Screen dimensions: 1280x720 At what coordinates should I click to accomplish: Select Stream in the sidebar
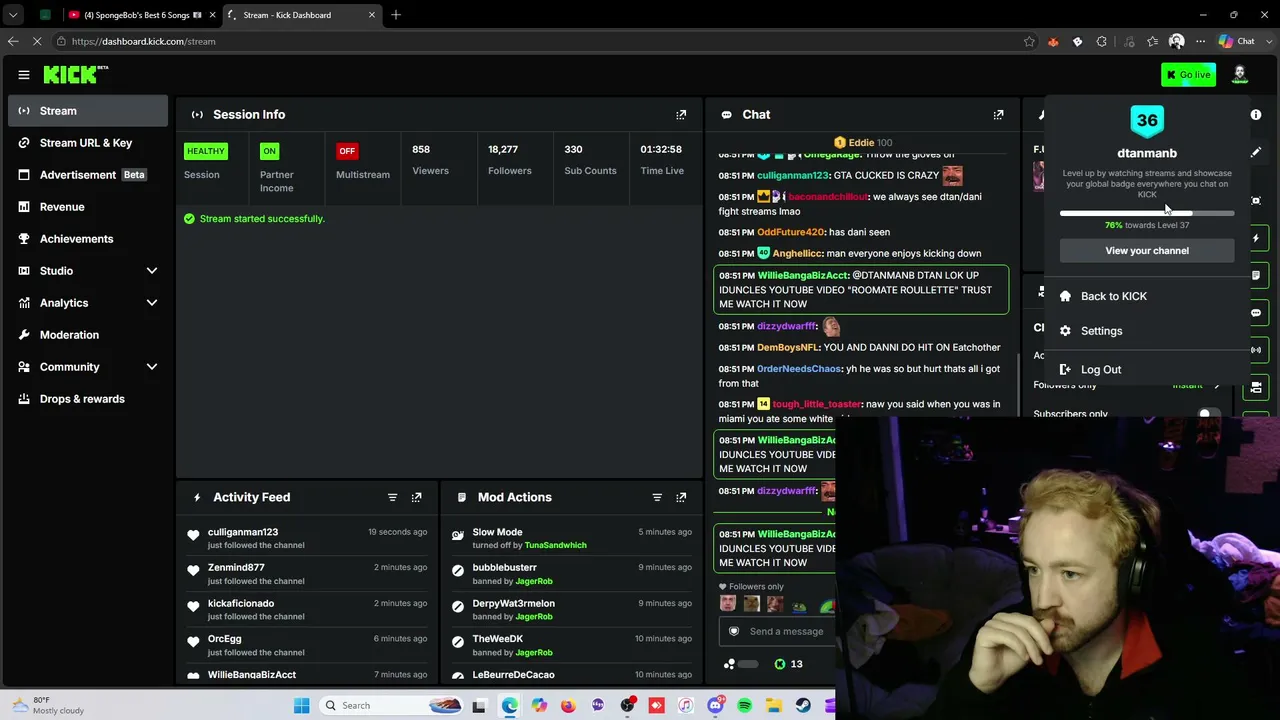pyautogui.click(x=88, y=111)
